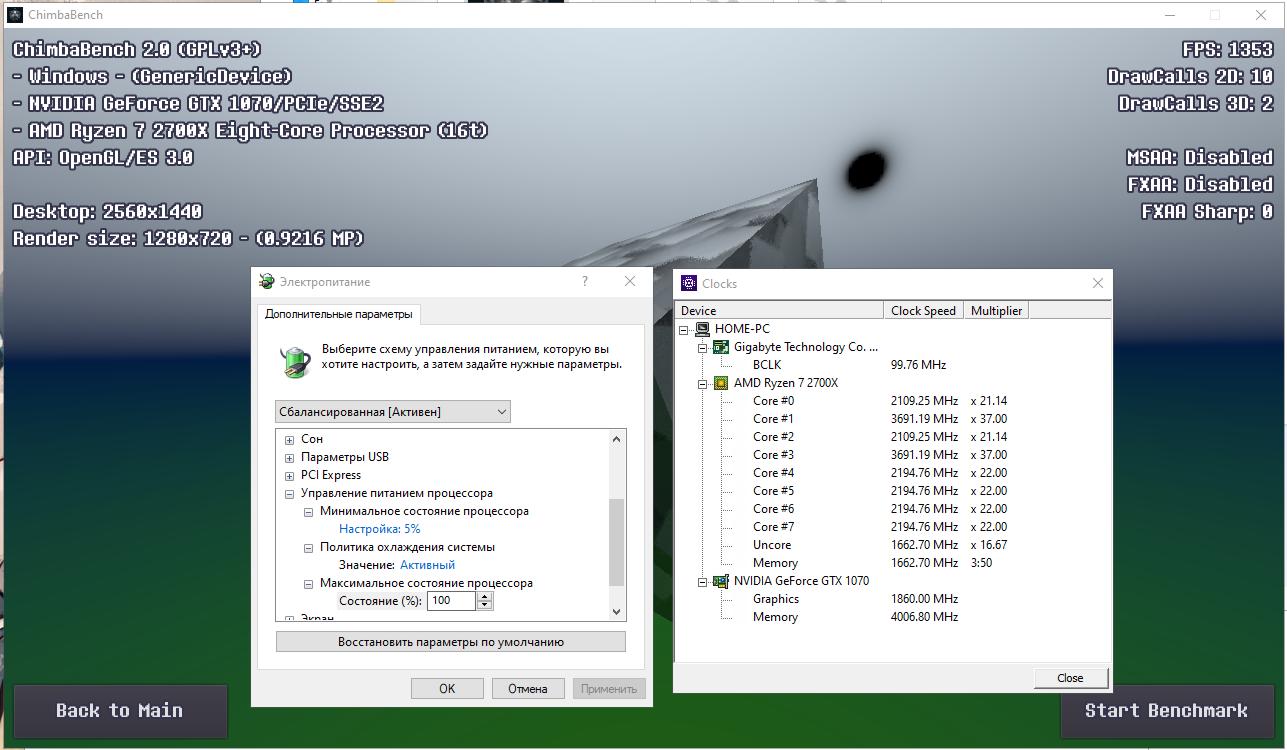Image resolution: width=1287 pixels, height=750 pixels.
Task: Expand the Параметры USB node
Action: tap(289, 457)
